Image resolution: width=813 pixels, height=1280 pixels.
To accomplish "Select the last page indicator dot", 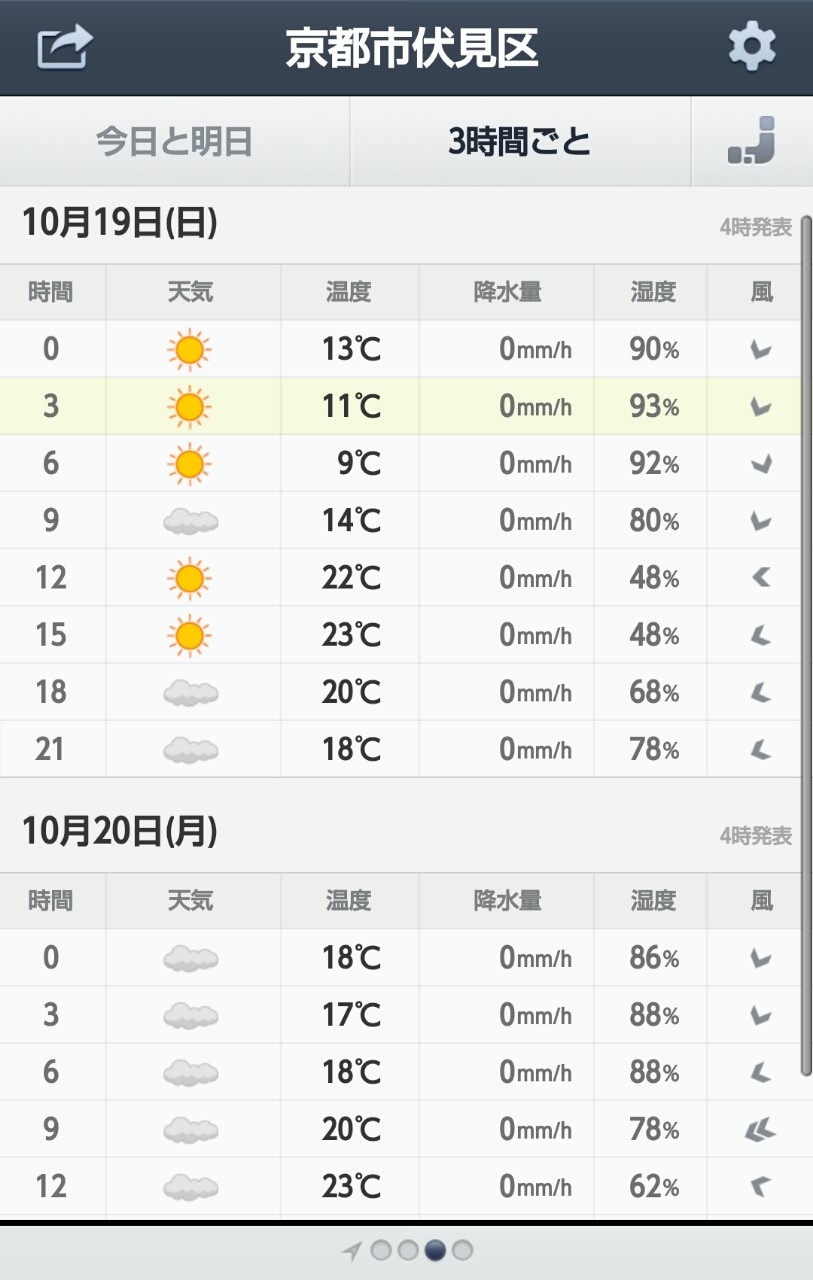I will (x=462, y=1251).
